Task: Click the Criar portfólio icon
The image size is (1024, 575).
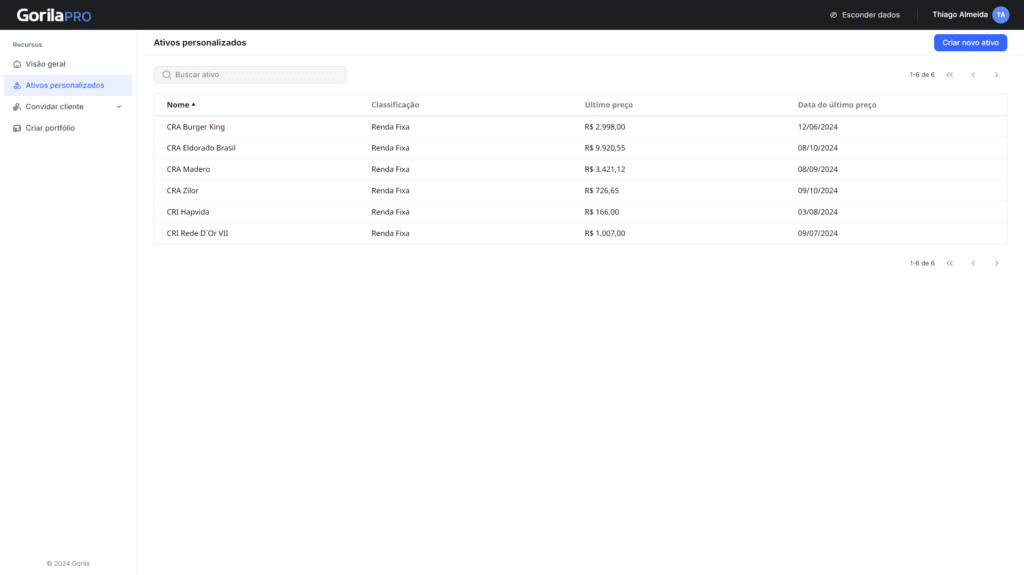Action: point(17,128)
